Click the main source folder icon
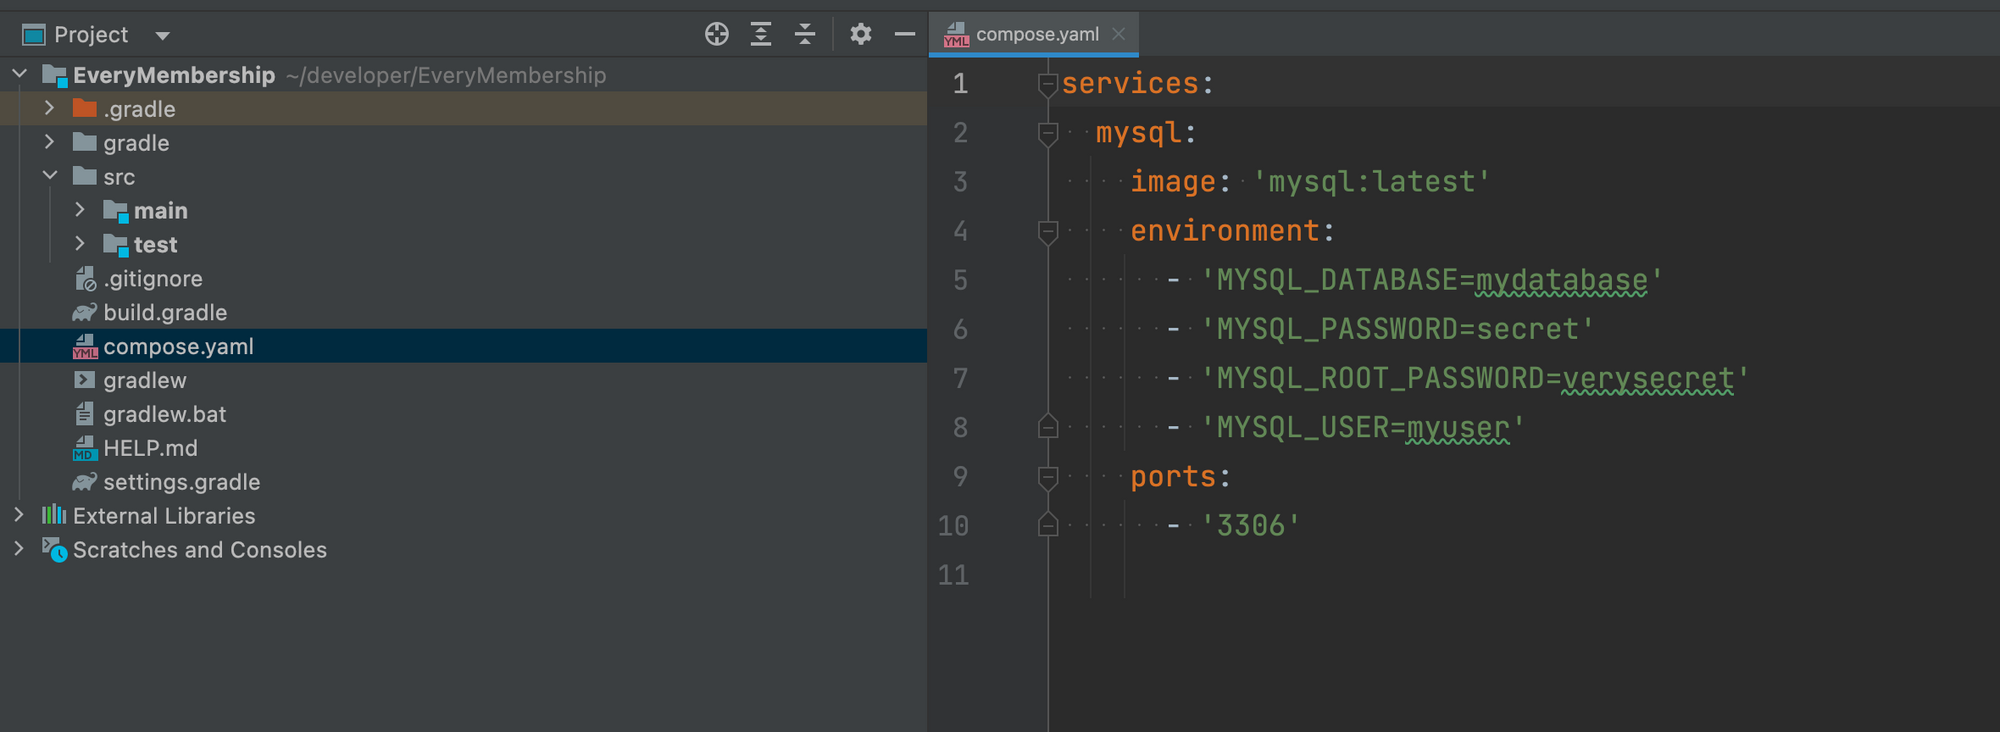Screen dimensions: 2000x732 click(116, 211)
